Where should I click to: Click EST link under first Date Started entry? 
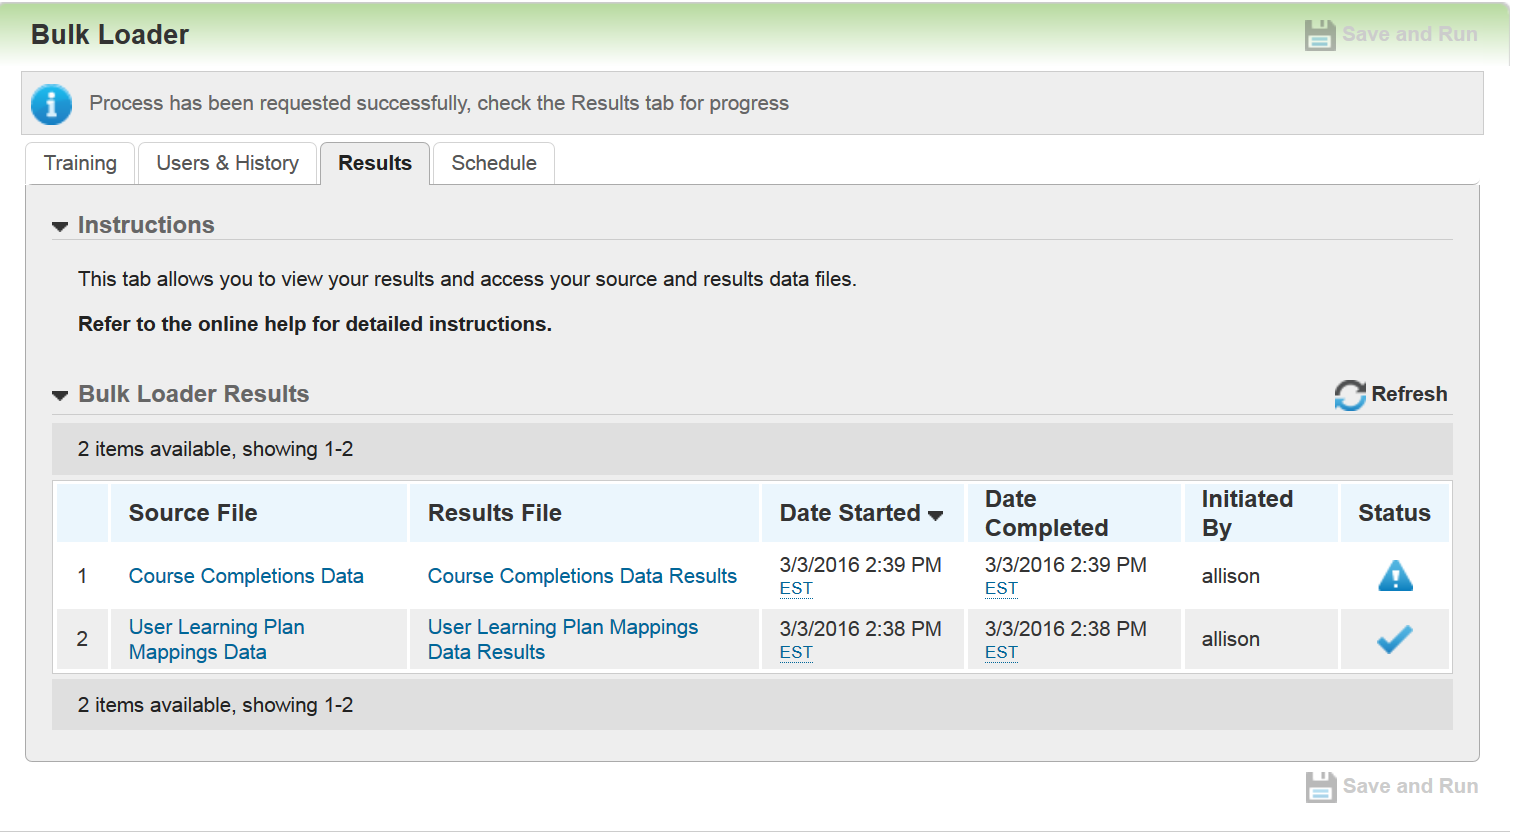tap(795, 588)
